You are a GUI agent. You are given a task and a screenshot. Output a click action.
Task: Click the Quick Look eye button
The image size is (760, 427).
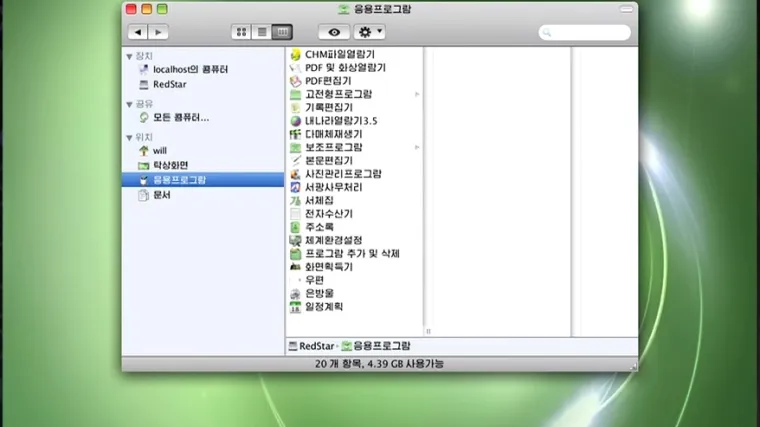(x=334, y=33)
